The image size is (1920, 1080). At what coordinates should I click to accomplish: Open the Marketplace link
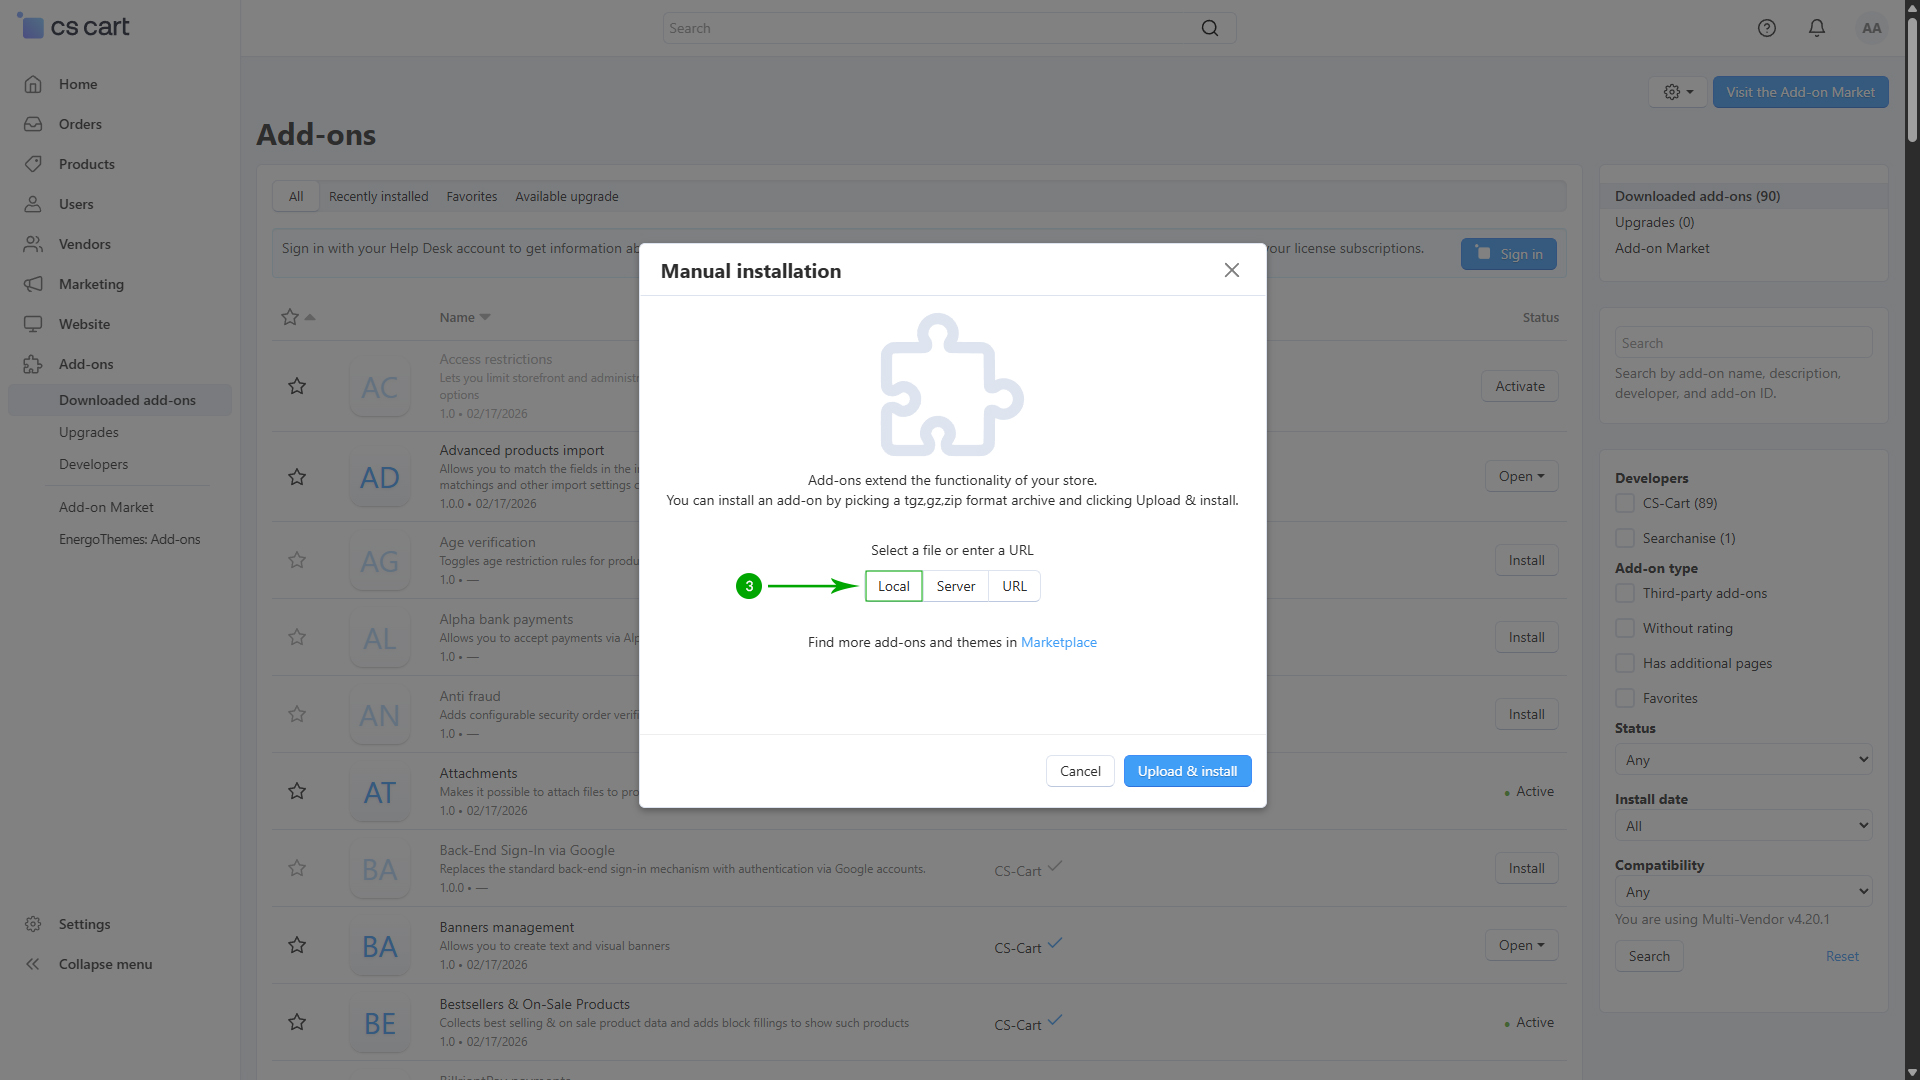pyautogui.click(x=1058, y=642)
